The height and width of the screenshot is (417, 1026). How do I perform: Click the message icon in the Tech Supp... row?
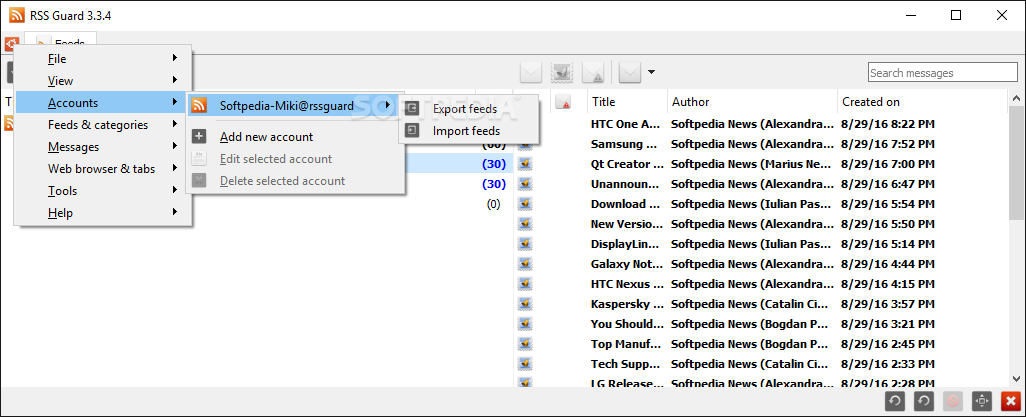coord(524,364)
